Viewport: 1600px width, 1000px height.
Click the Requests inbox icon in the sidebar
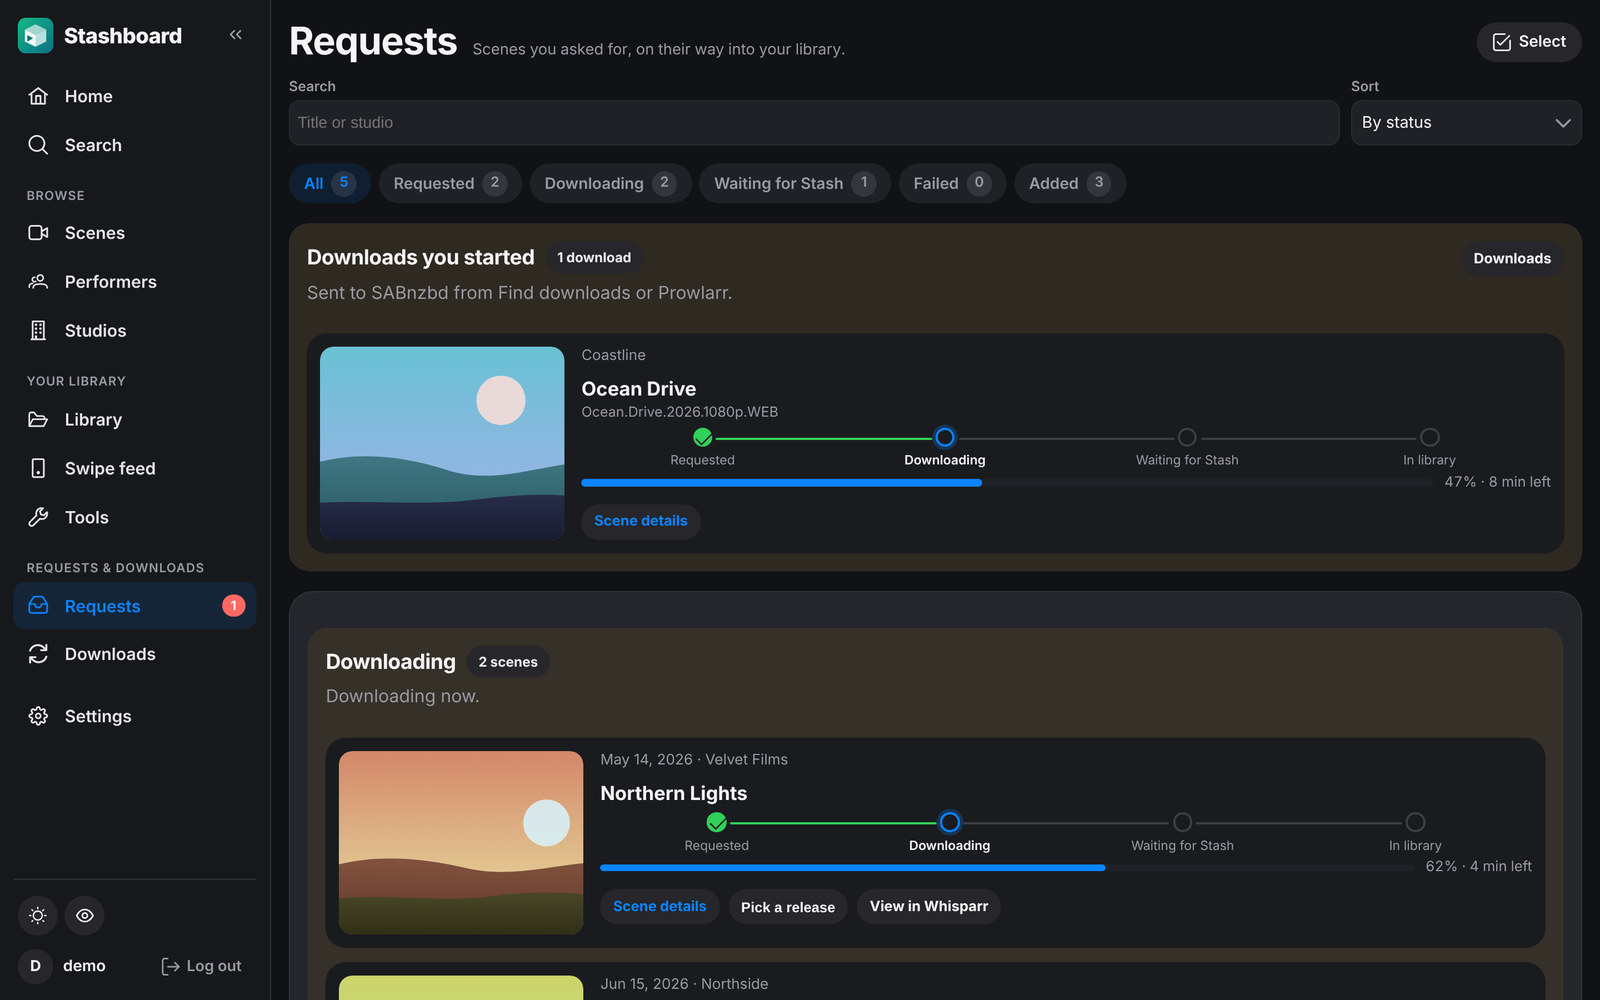pyautogui.click(x=38, y=606)
